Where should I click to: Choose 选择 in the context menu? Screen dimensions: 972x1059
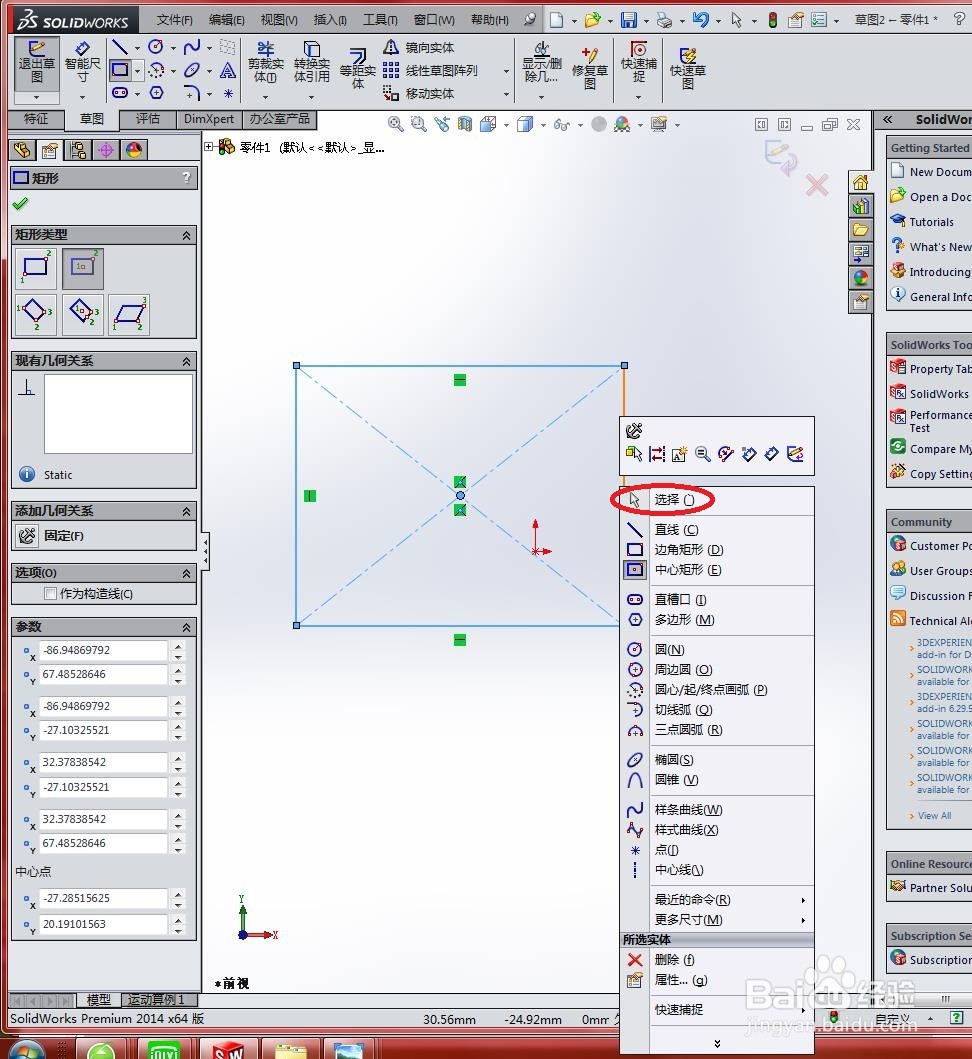[x=717, y=500]
